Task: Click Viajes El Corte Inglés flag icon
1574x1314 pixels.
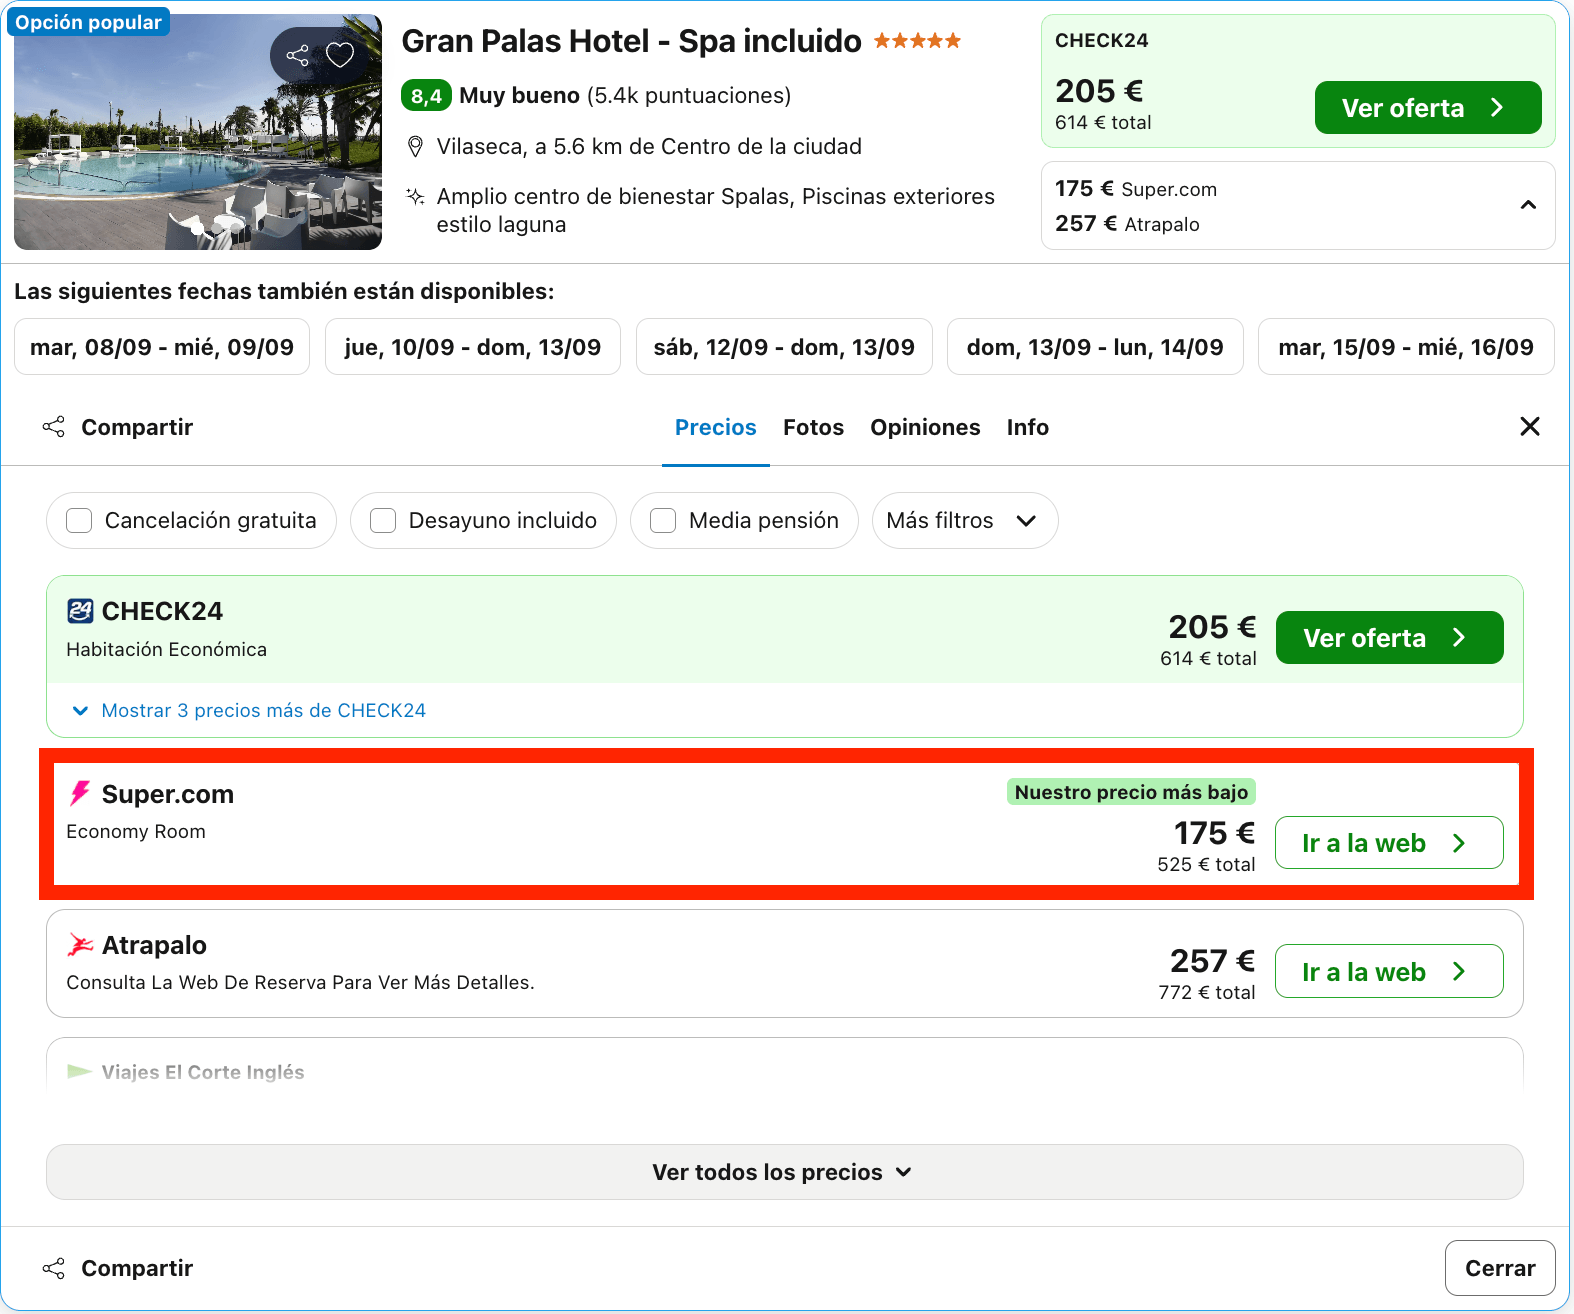Action: (x=79, y=1072)
